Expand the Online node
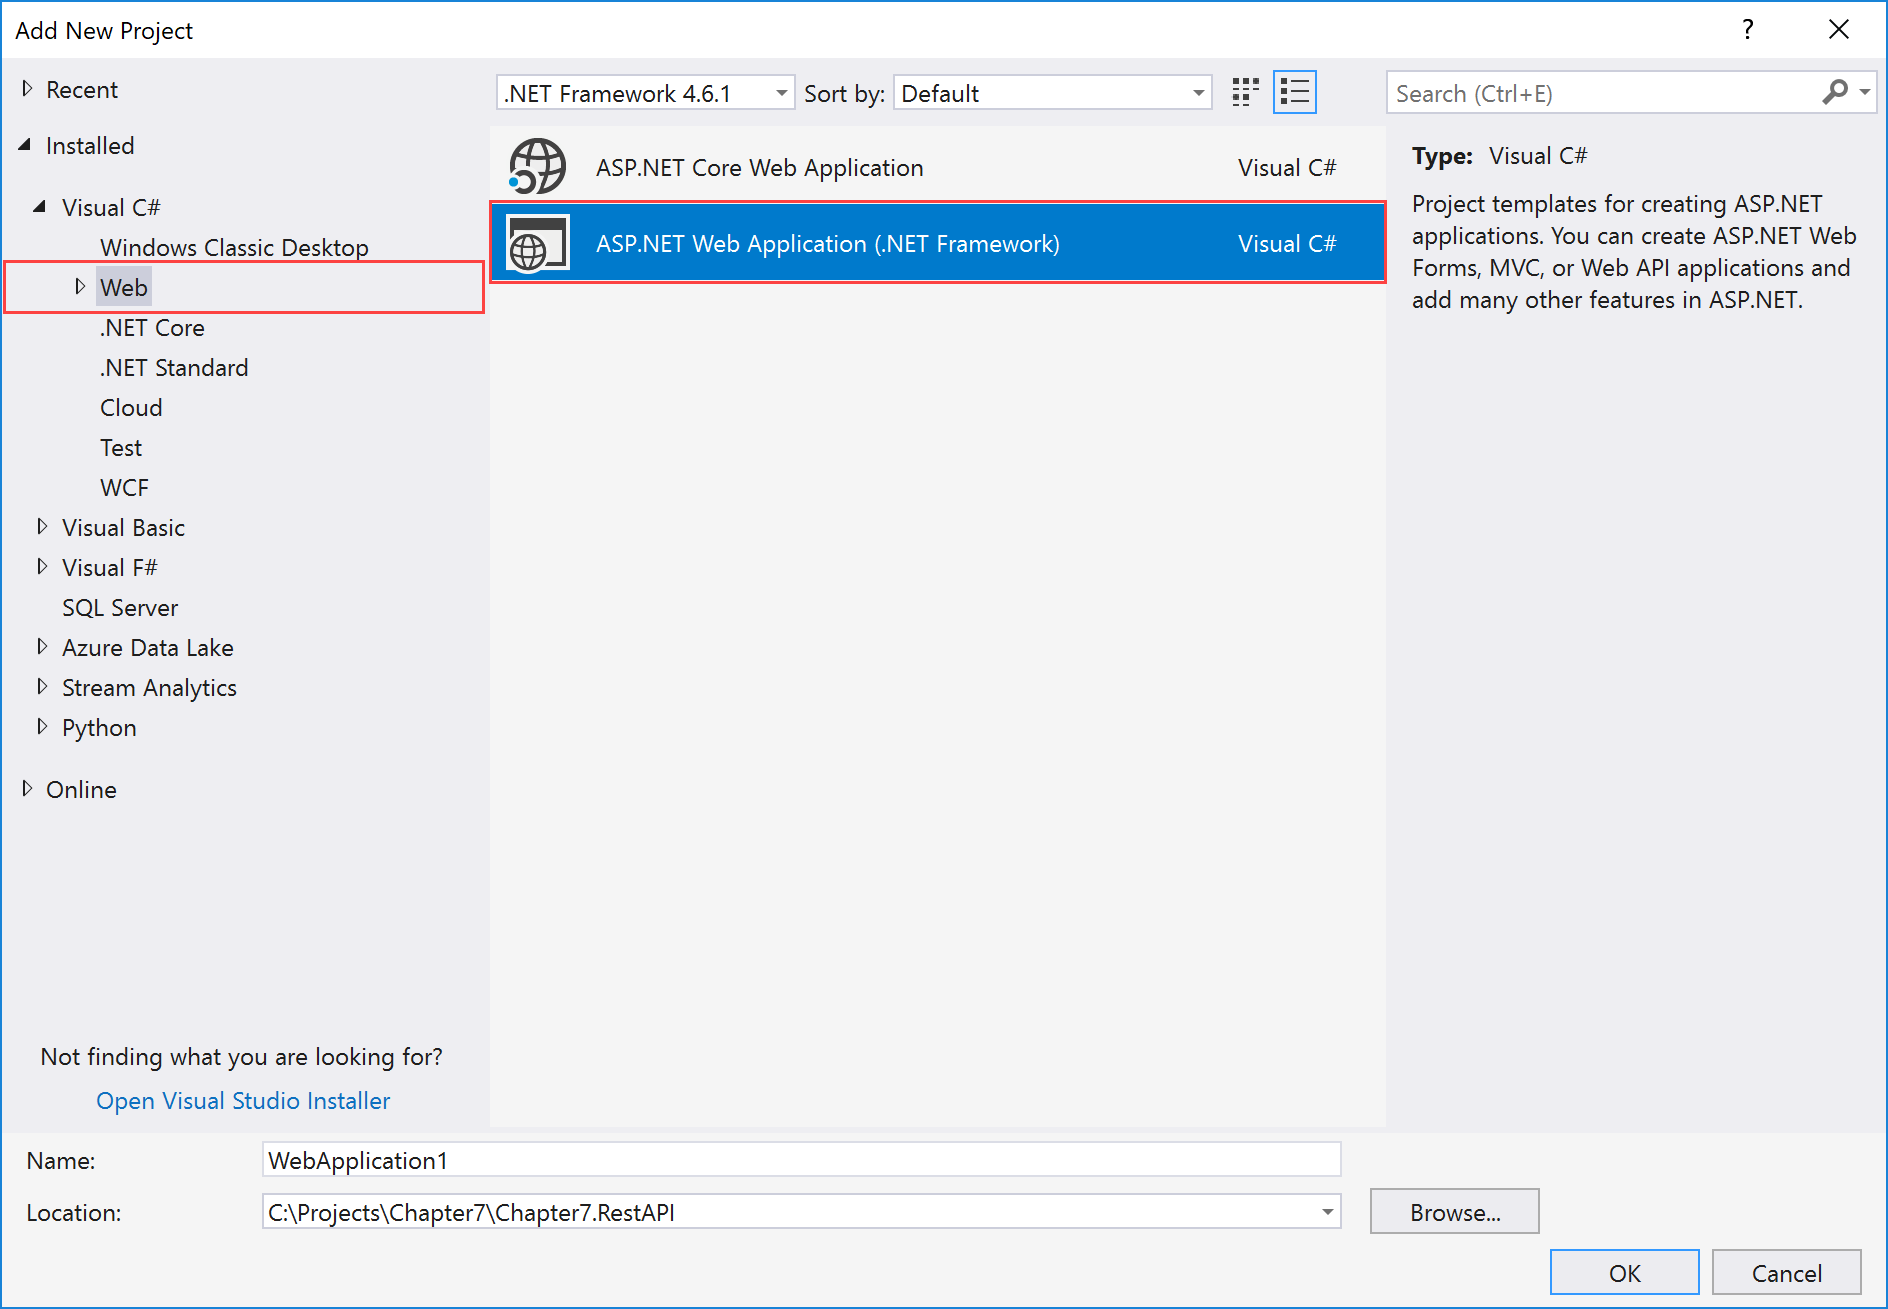The height and width of the screenshot is (1309, 1888). (27, 788)
